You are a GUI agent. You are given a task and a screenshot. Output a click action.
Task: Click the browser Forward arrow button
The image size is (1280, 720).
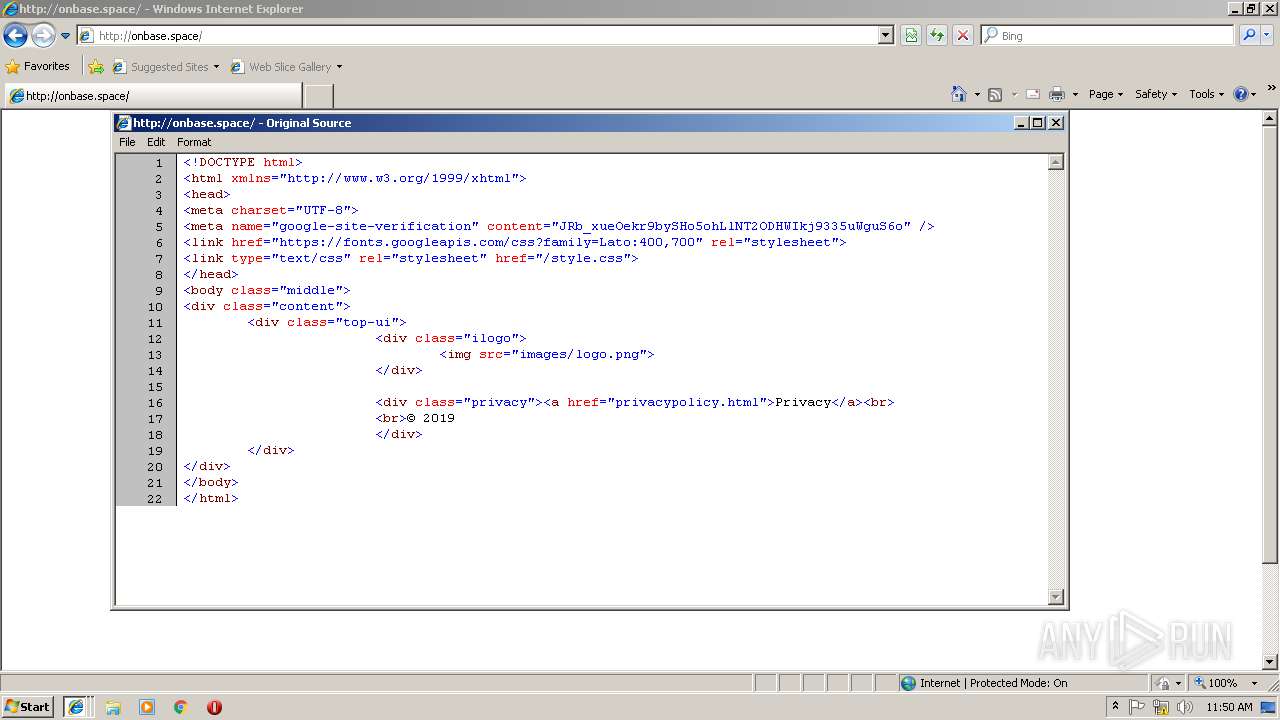coord(43,36)
